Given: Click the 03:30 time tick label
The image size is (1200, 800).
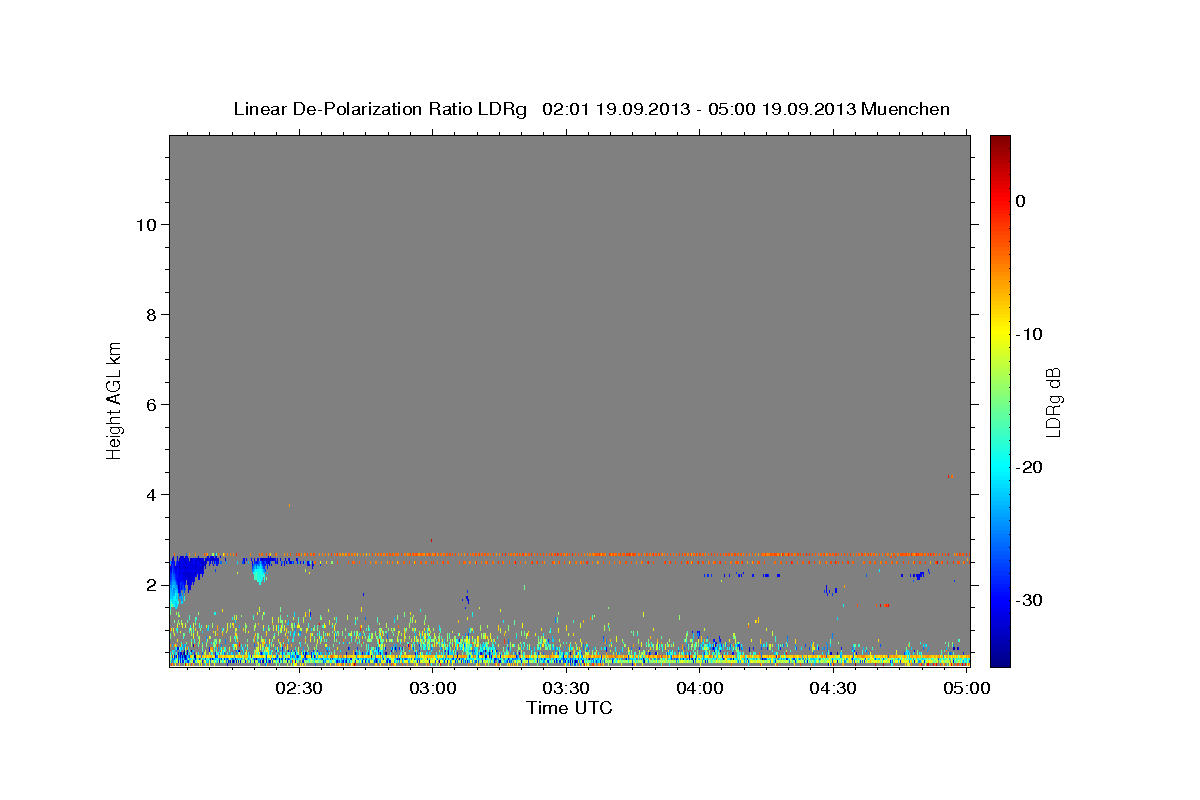Looking at the screenshot, I should coord(566,688).
